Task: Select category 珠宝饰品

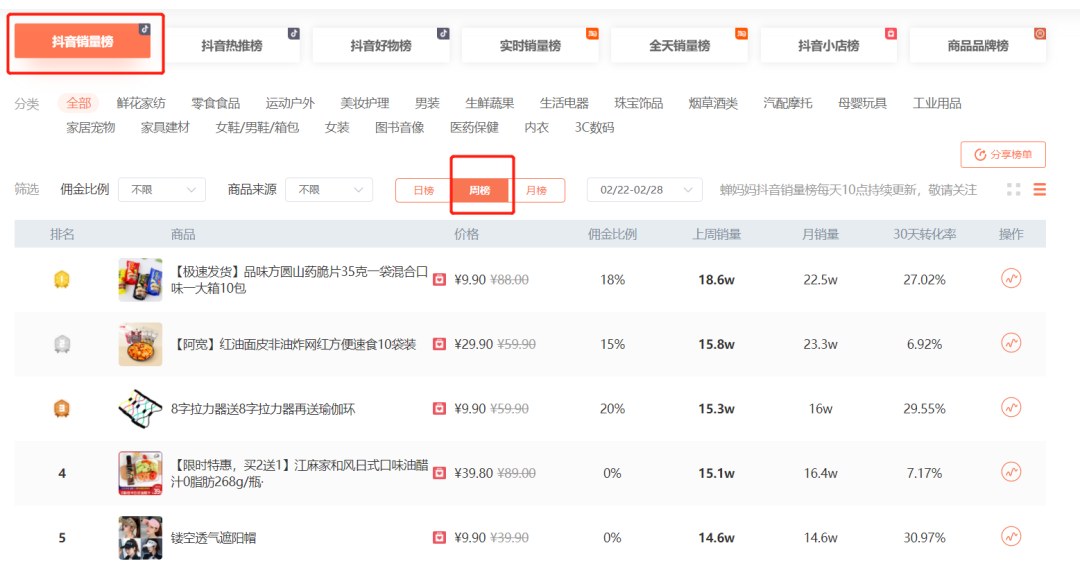Action: point(638,103)
